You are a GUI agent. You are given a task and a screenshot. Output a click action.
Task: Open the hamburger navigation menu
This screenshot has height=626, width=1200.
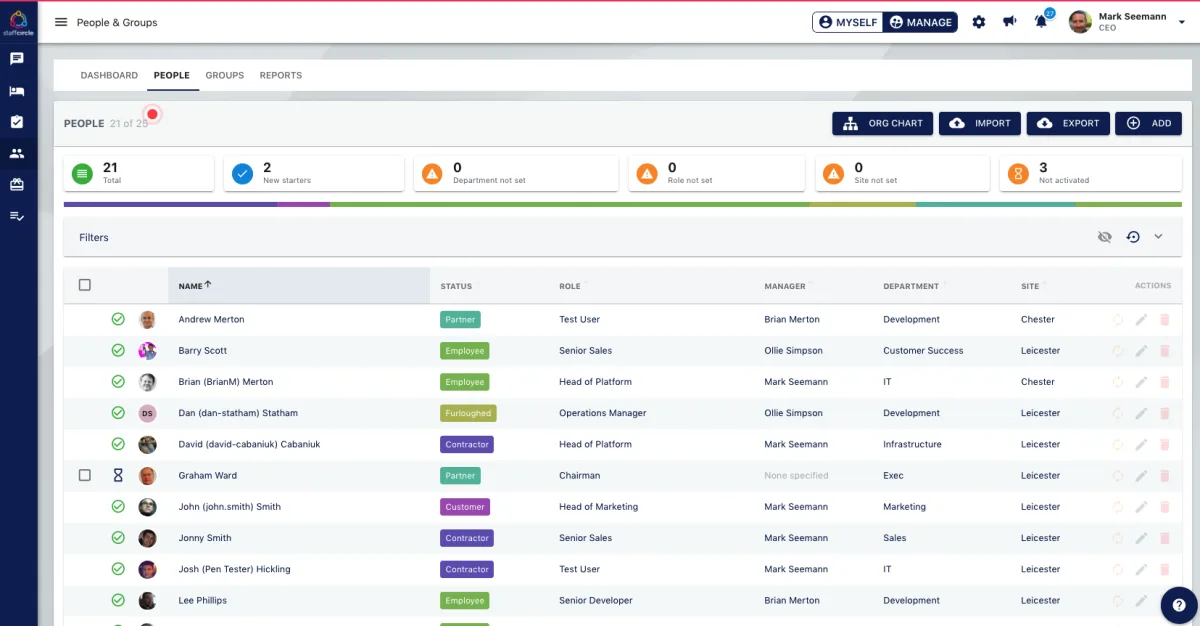tap(61, 22)
